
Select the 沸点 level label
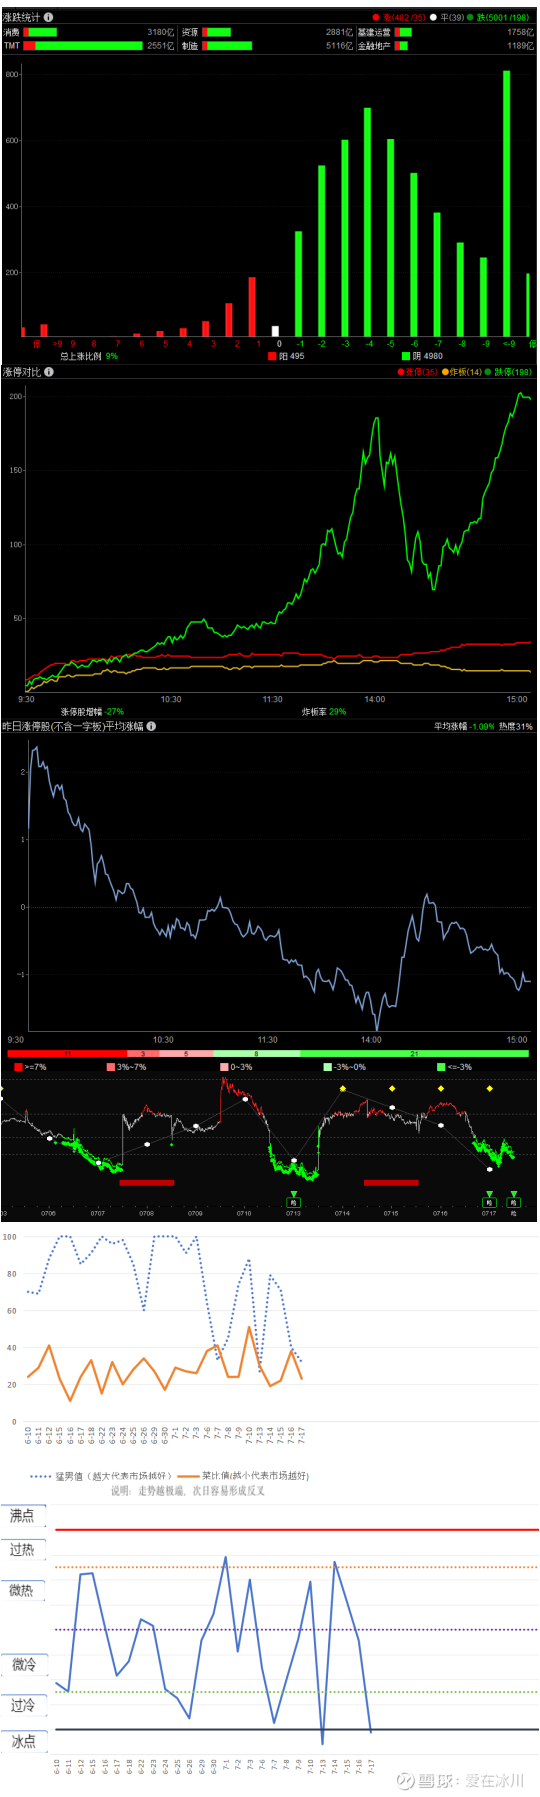click(x=23, y=1515)
